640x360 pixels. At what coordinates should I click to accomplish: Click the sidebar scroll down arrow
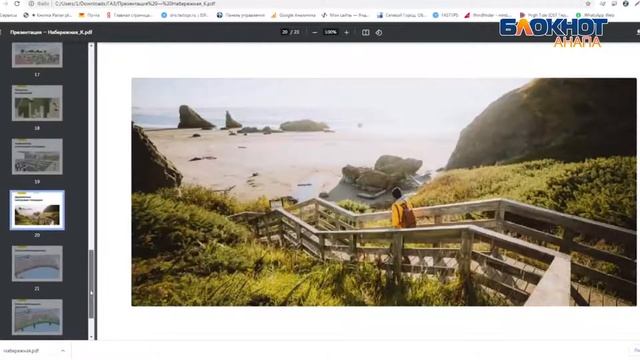(91, 337)
